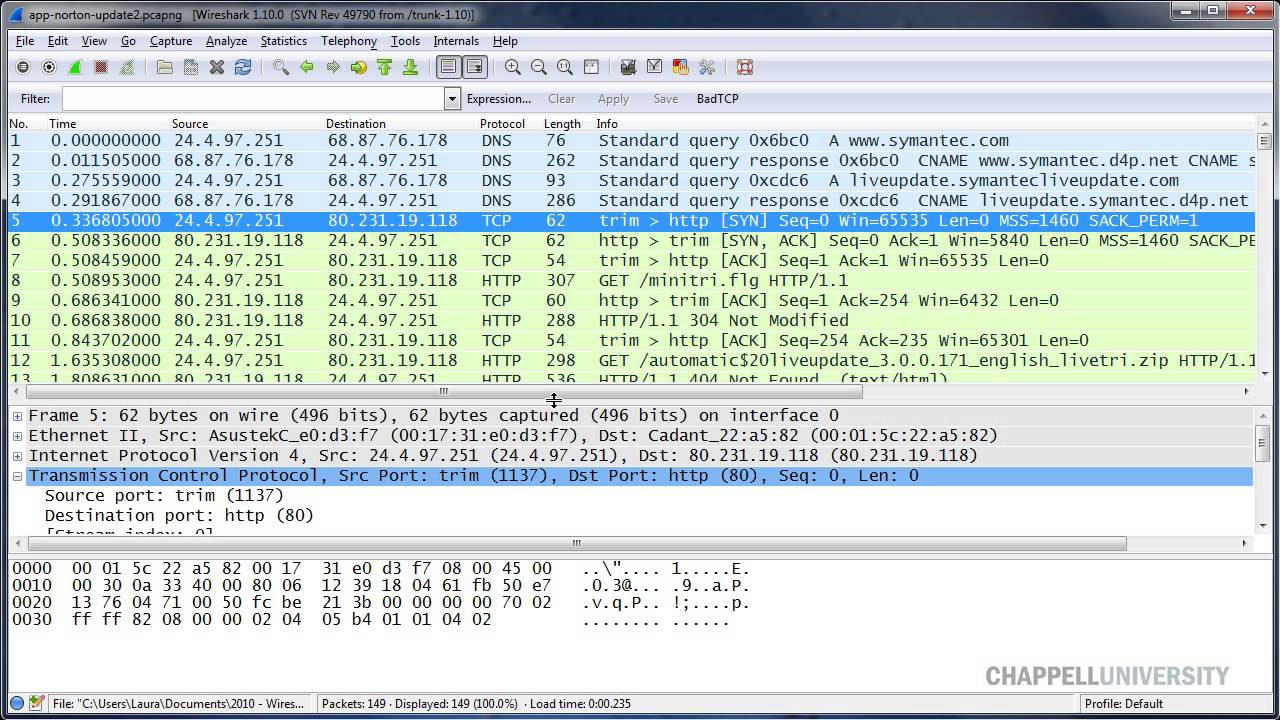Viewport: 1280px width, 720px height.
Task: Collapse Transmission Control Protocol node
Action: 17,476
